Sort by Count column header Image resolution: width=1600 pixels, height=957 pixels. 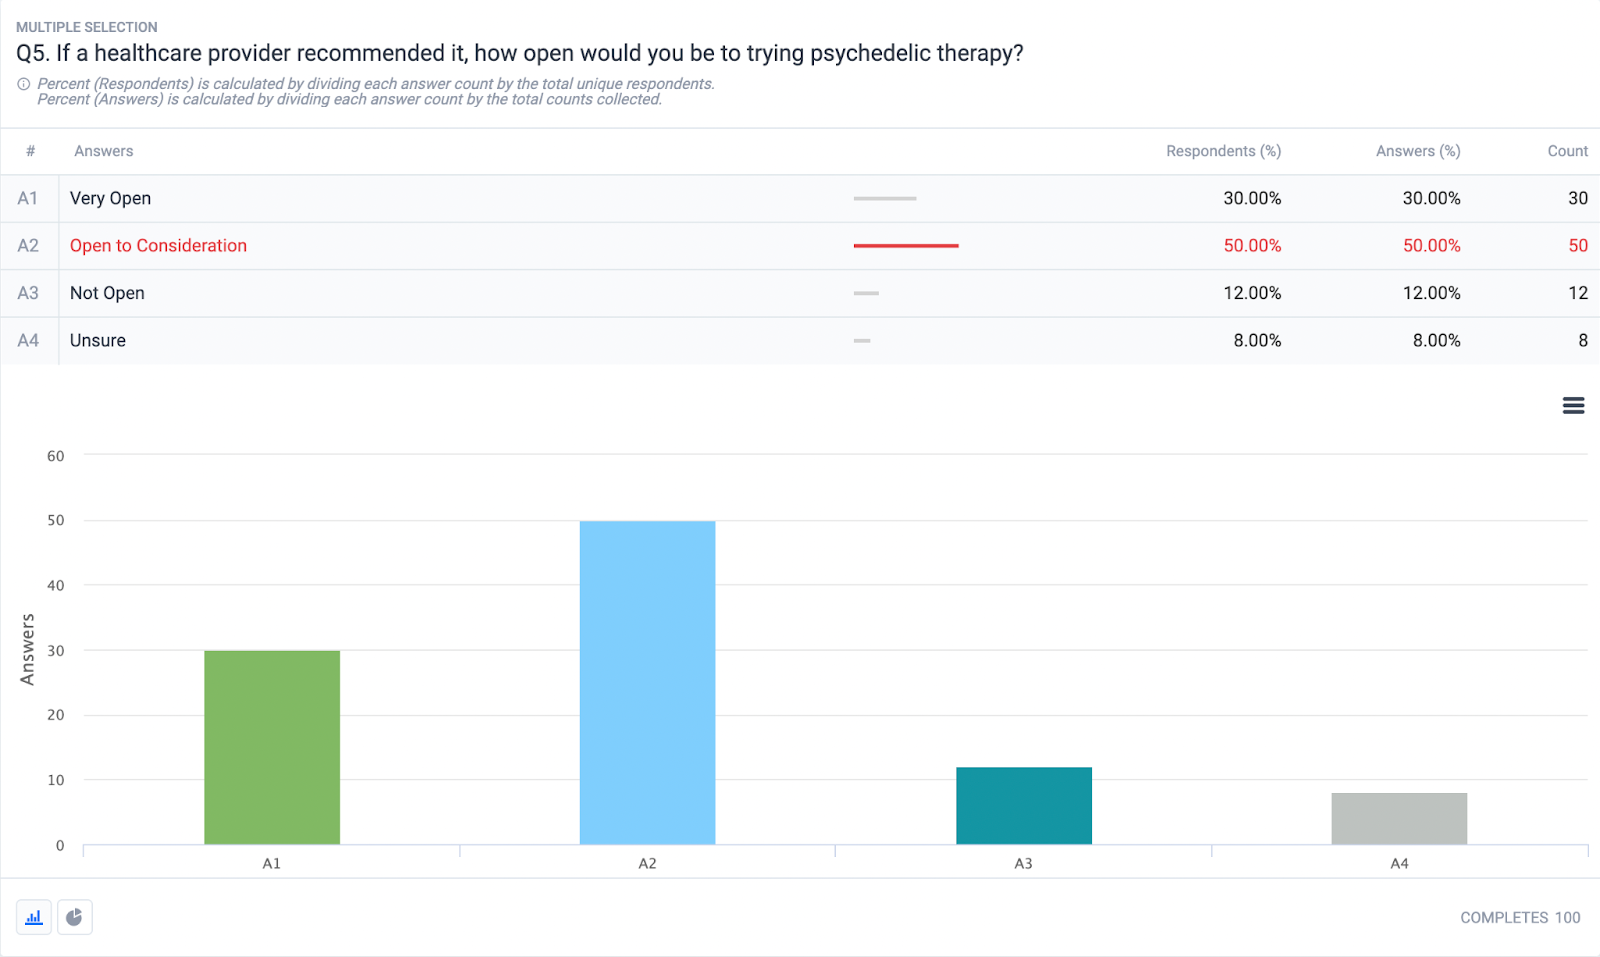coord(1567,151)
